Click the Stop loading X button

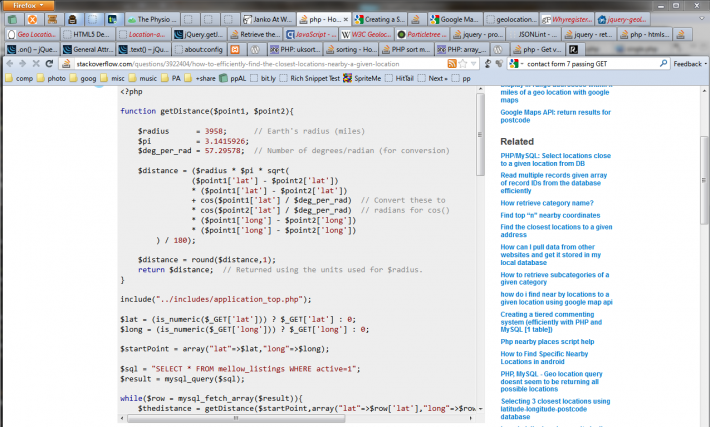tap(36, 64)
